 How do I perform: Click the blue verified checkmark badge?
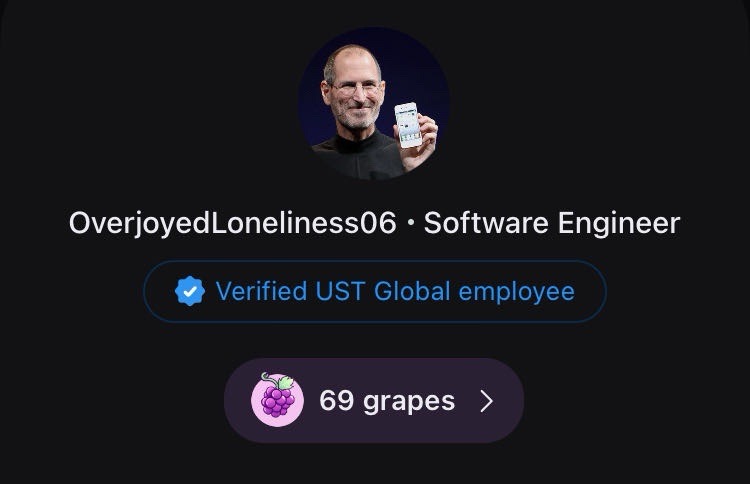click(x=190, y=291)
